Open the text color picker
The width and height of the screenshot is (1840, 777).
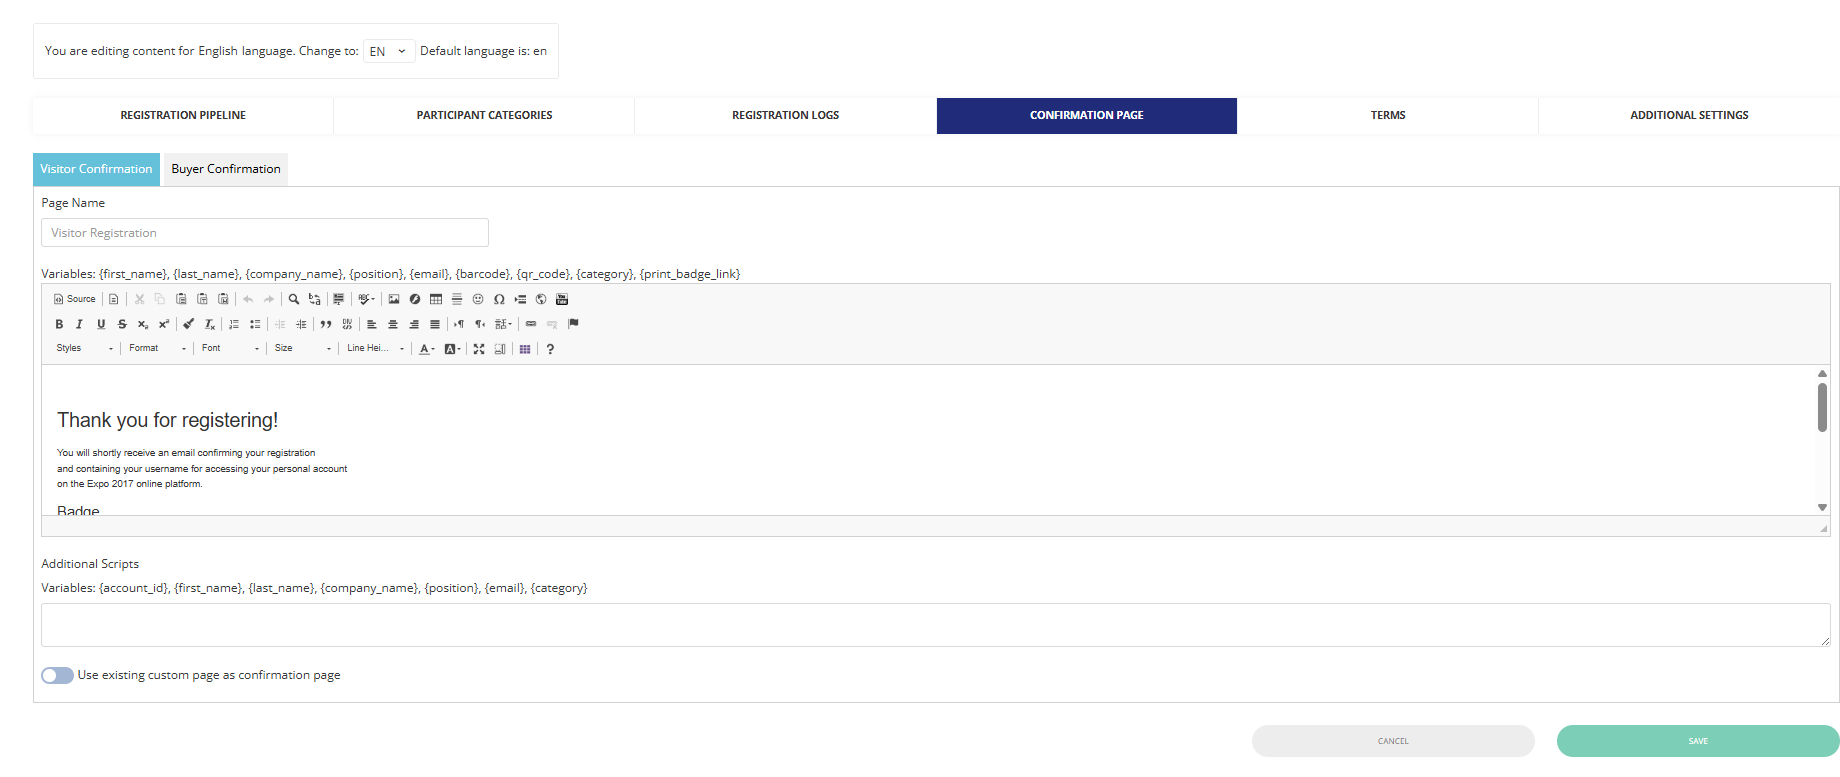pos(426,349)
